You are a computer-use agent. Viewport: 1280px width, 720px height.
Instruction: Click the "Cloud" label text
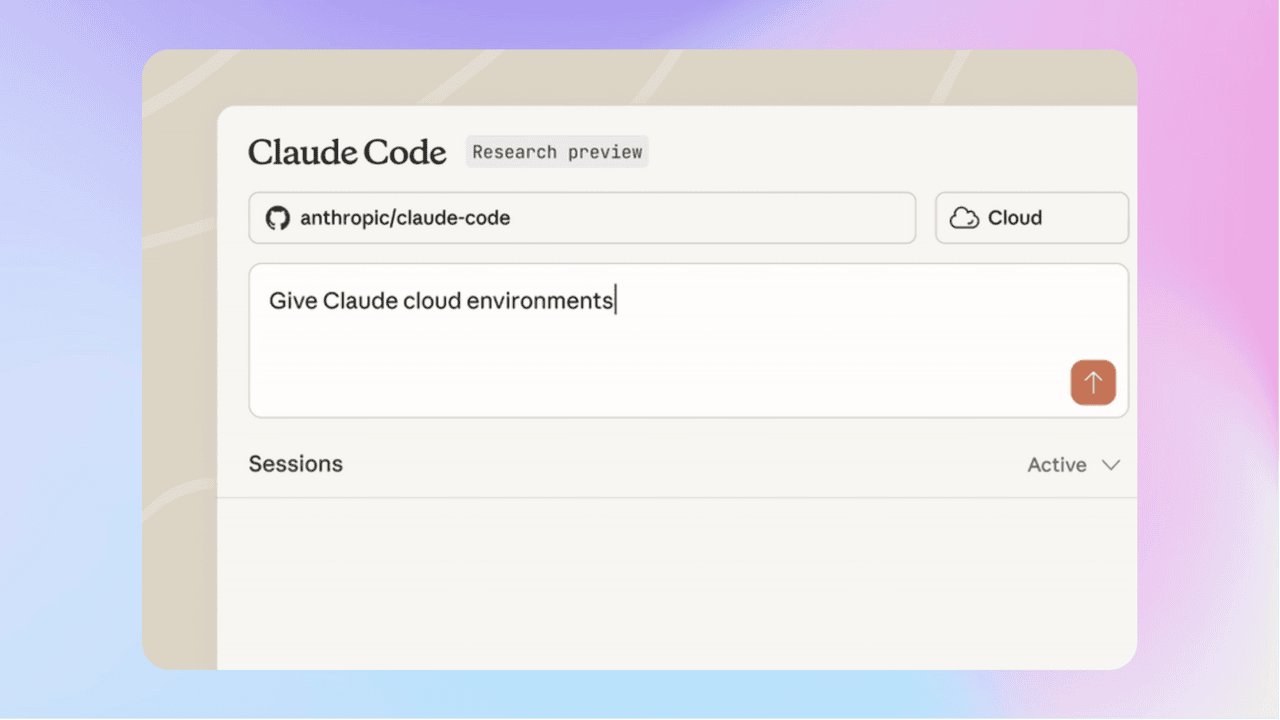[x=1015, y=218]
